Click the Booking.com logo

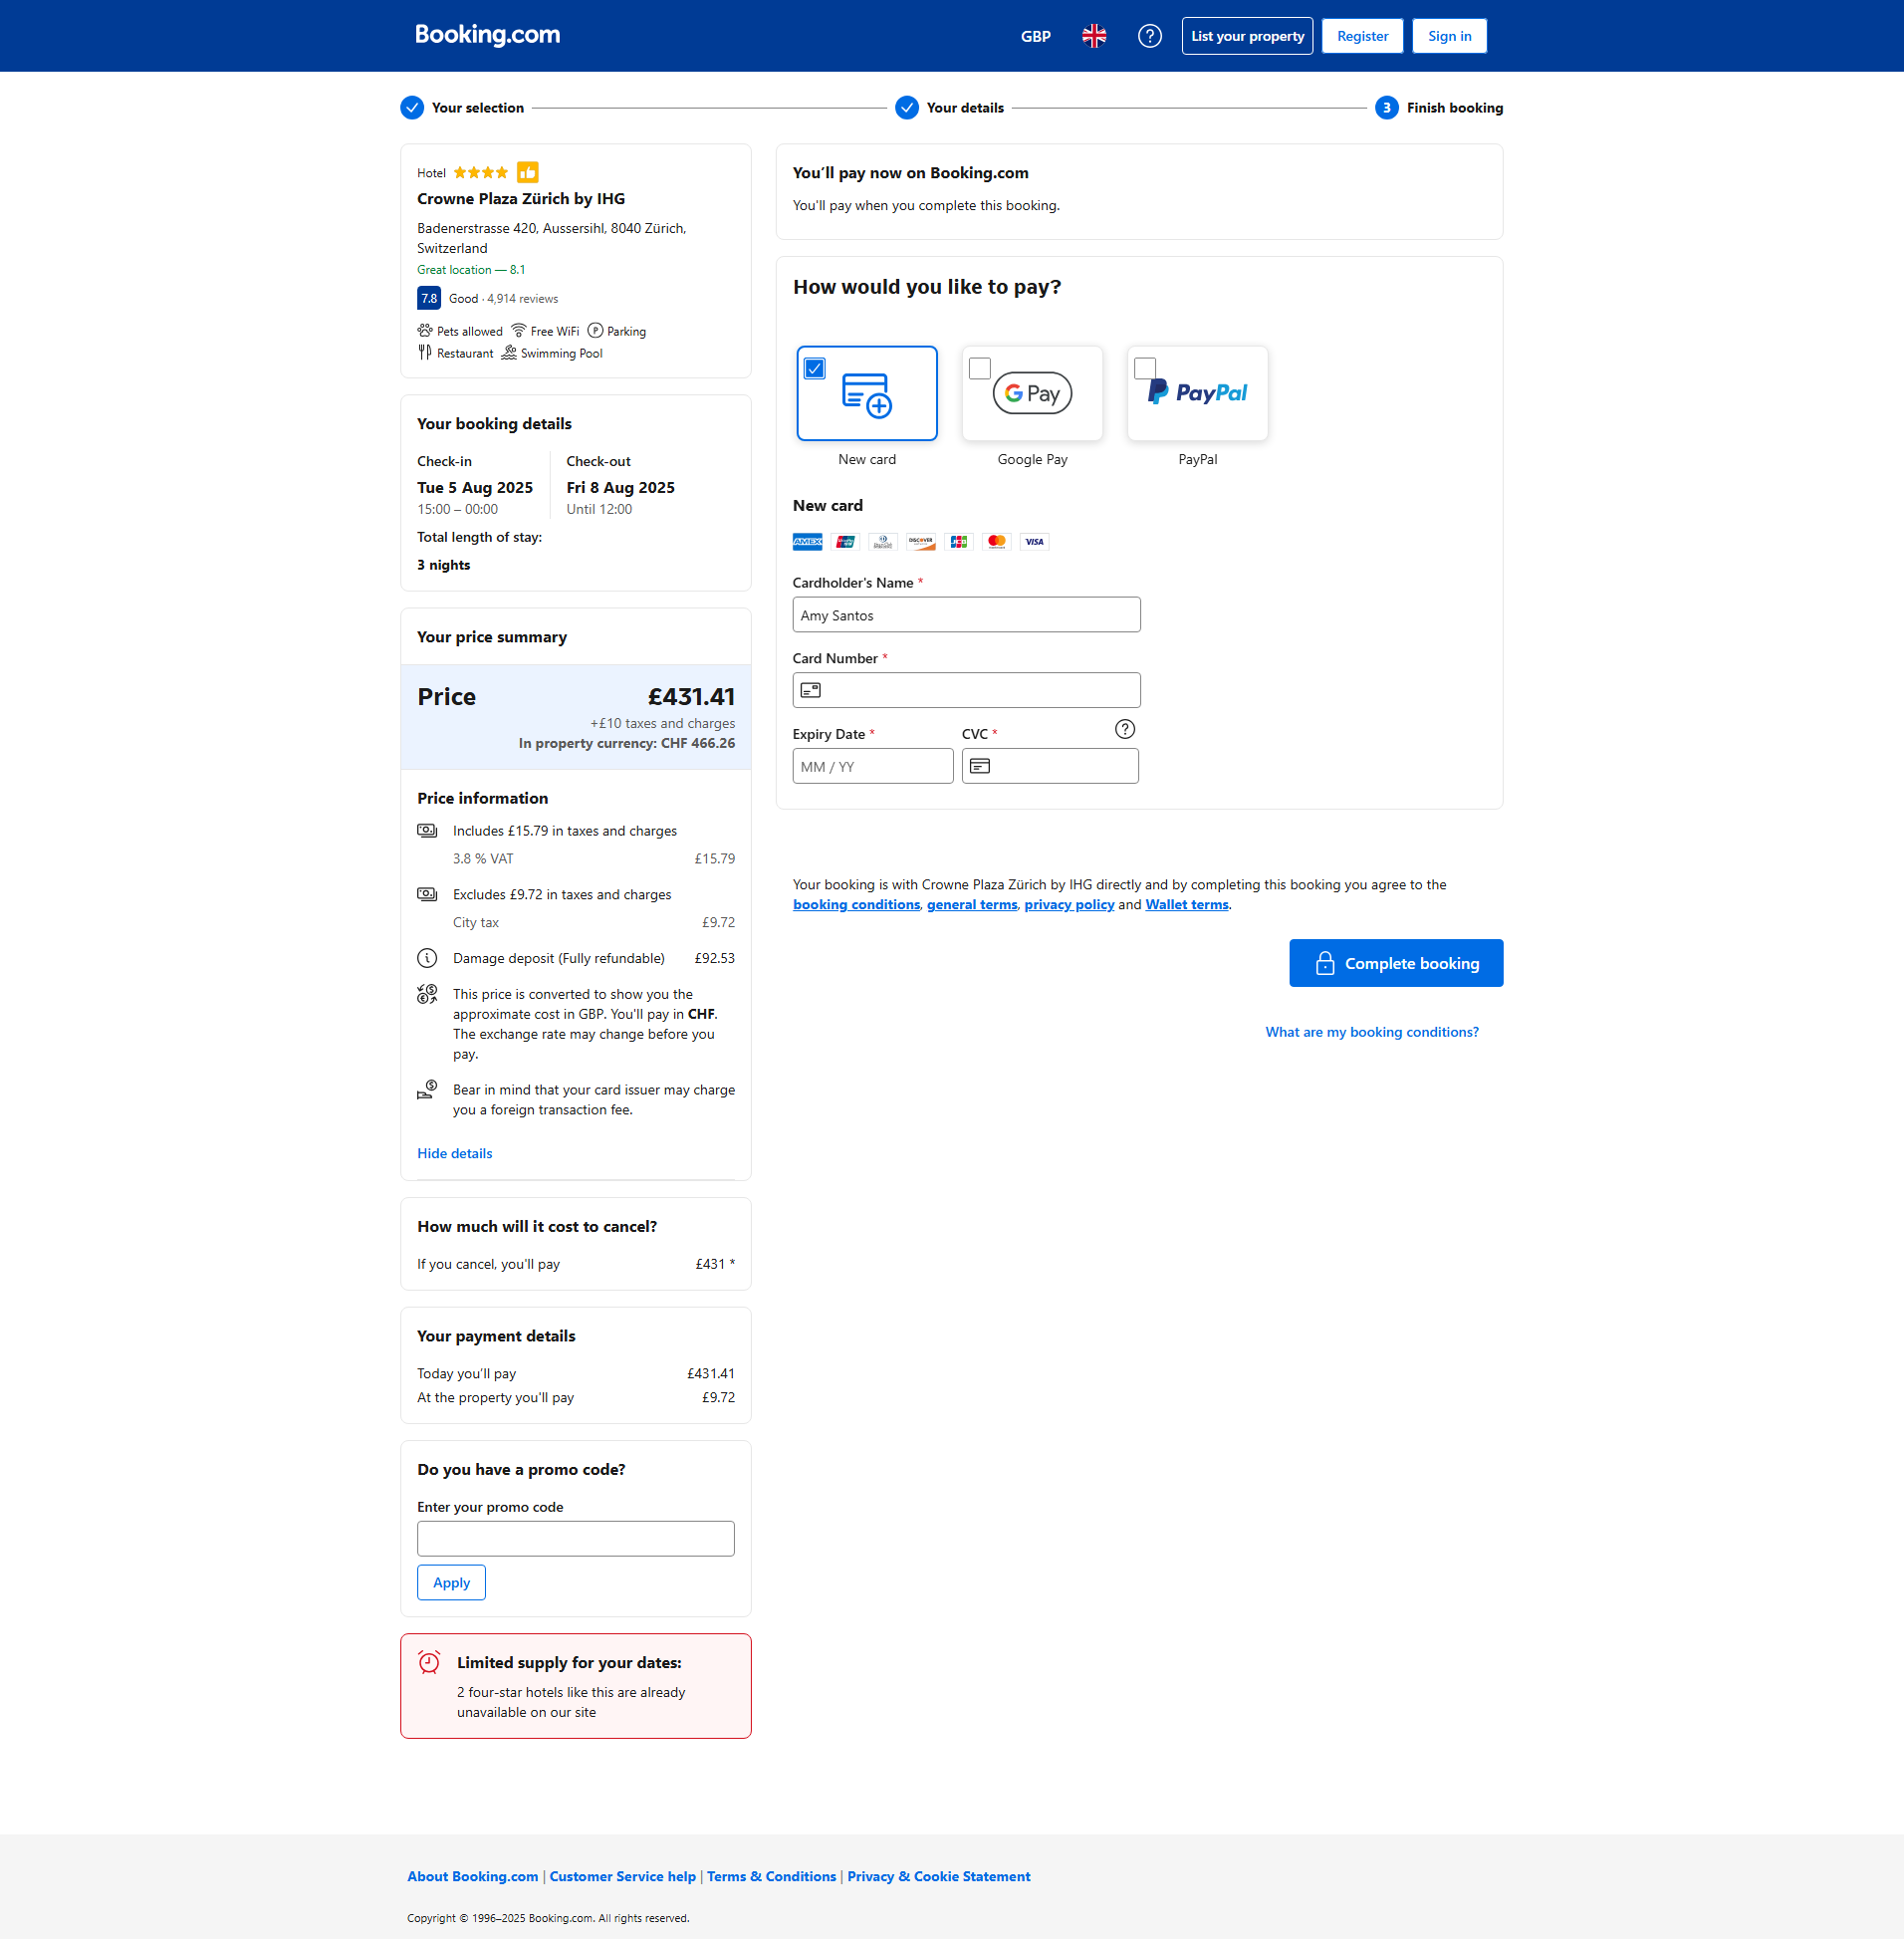488,35
